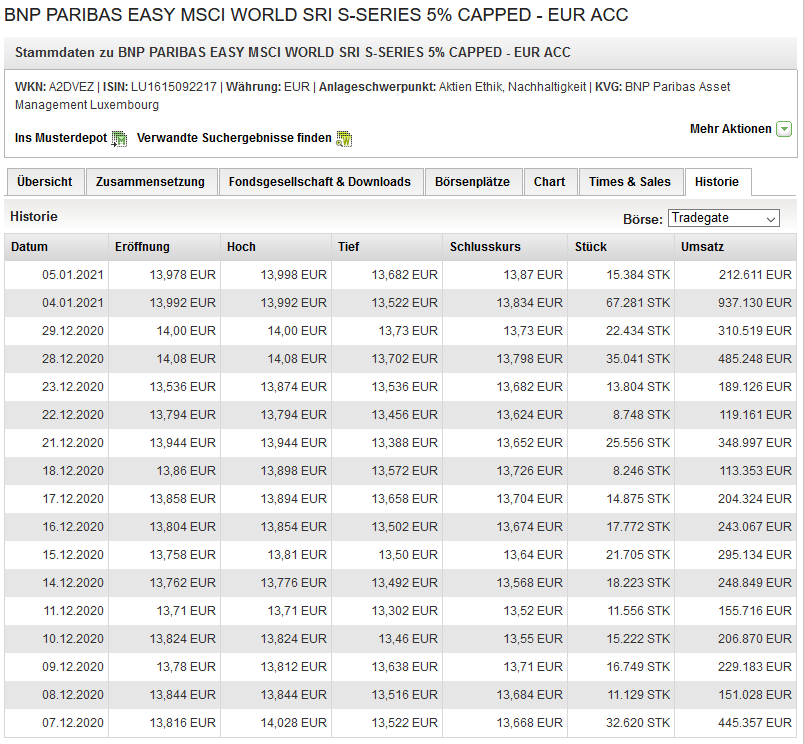Expand the Mehr Aktionen green arrow

[x=784, y=129]
